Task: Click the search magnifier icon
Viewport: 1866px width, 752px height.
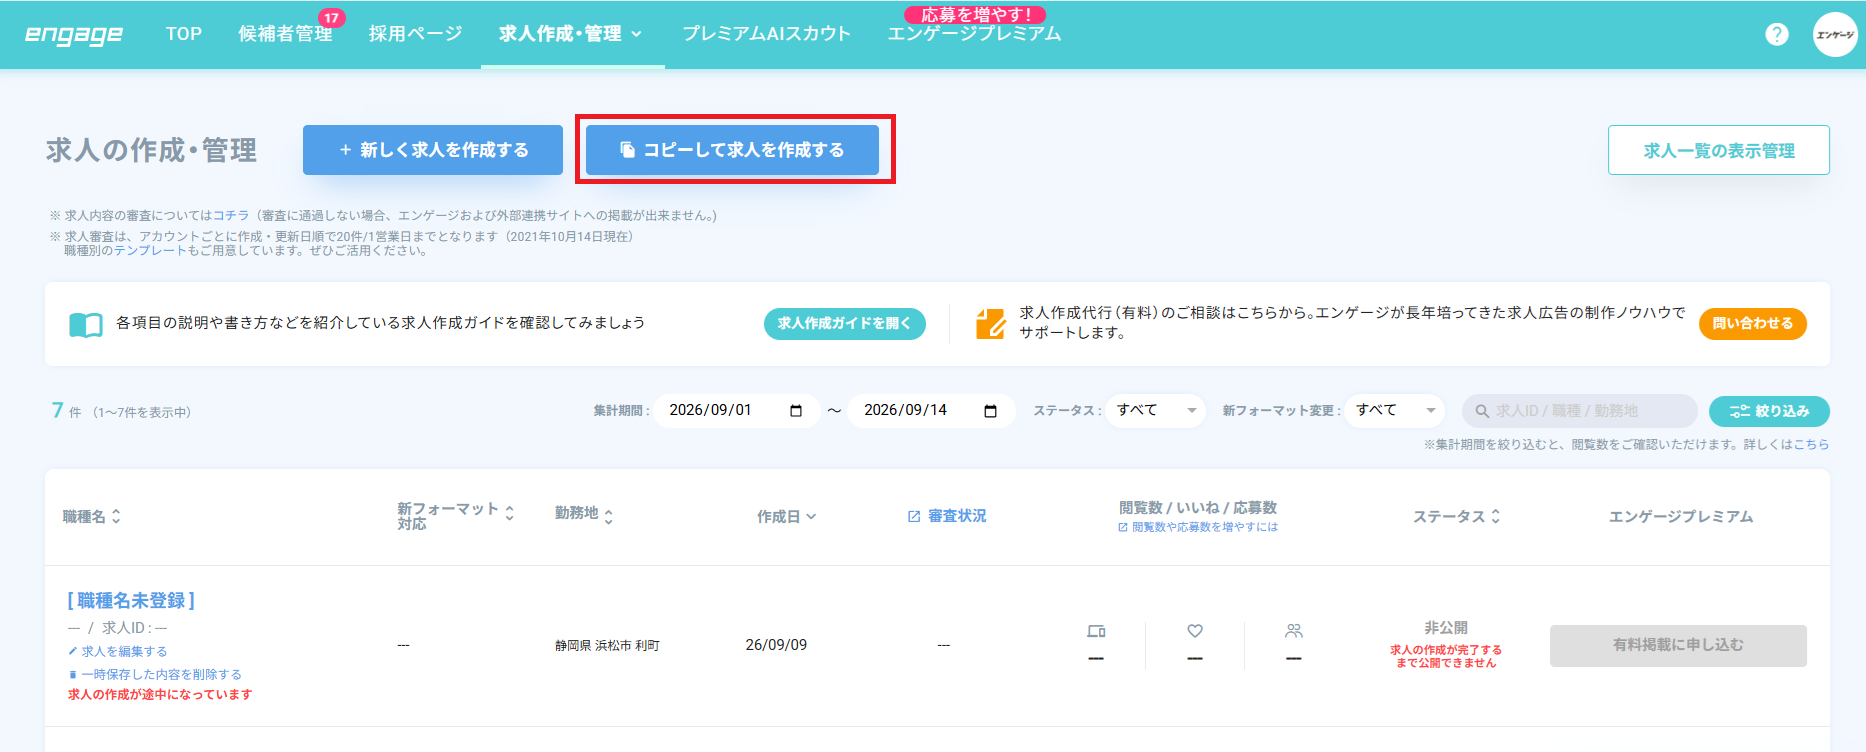Action: [x=1482, y=411]
